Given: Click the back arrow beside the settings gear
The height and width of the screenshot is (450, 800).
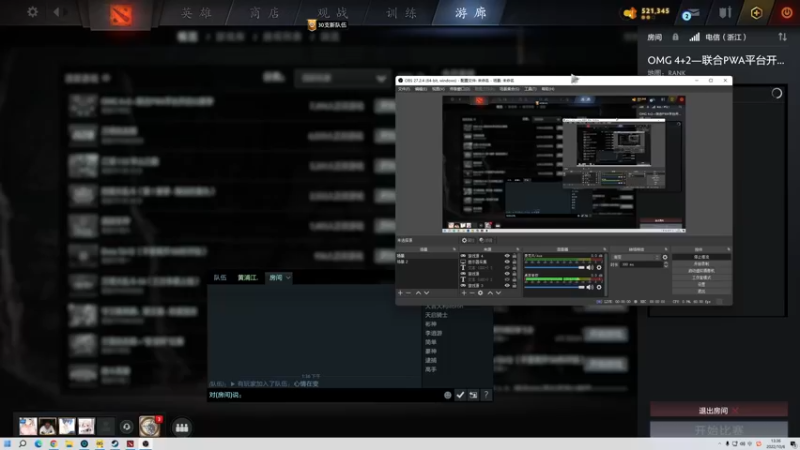Looking at the screenshot, I should (56, 11).
